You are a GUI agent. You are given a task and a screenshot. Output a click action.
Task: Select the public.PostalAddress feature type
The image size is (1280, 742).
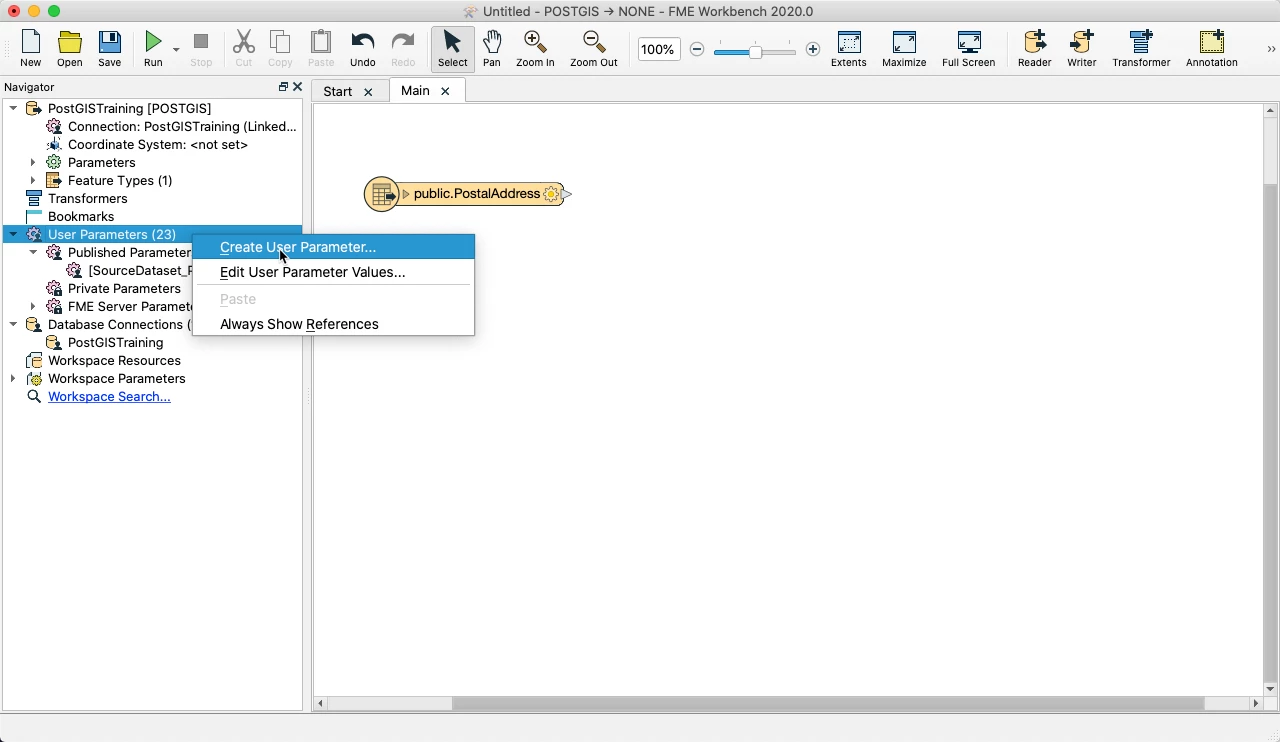point(476,194)
